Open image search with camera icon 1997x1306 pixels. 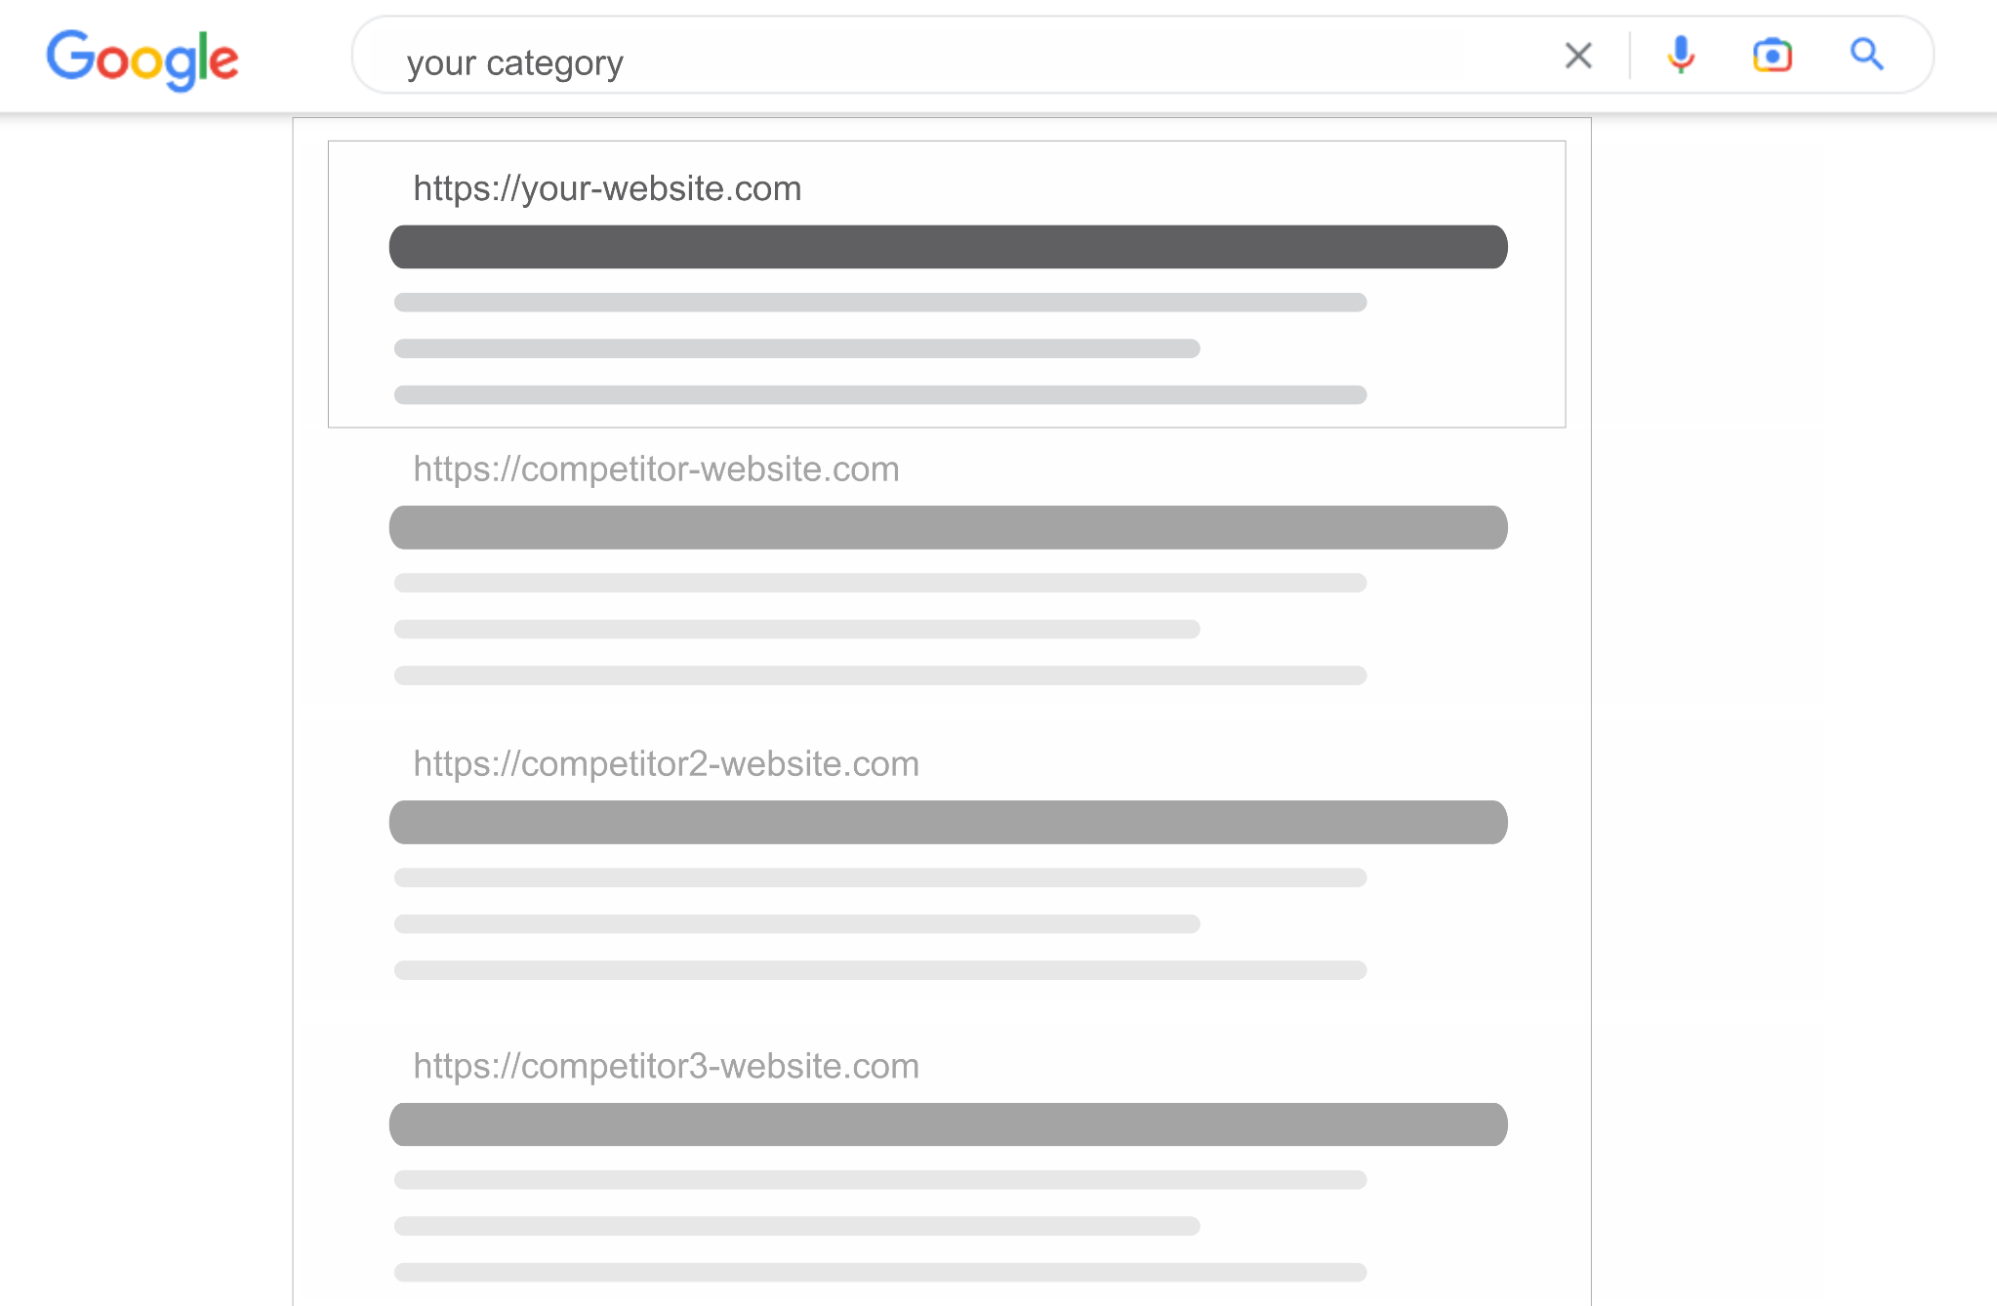[1772, 55]
